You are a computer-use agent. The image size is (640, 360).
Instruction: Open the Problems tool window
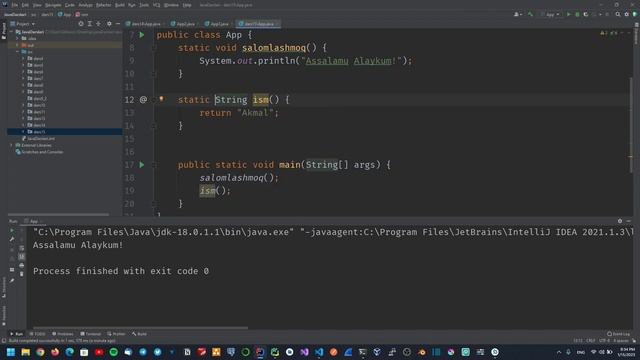pyautogui.click(x=63, y=334)
